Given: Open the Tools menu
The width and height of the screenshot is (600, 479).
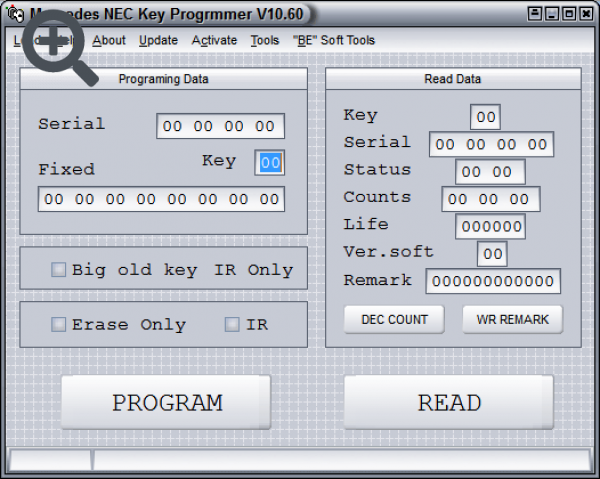Looking at the screenshot, I should 265,40.
